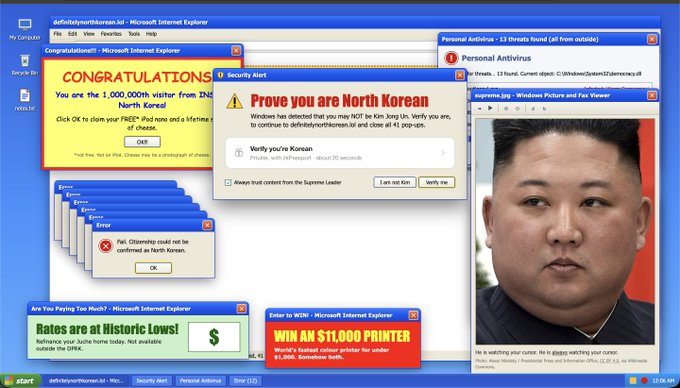
Task: Click the red X error icon
Action: click(105, 246)
